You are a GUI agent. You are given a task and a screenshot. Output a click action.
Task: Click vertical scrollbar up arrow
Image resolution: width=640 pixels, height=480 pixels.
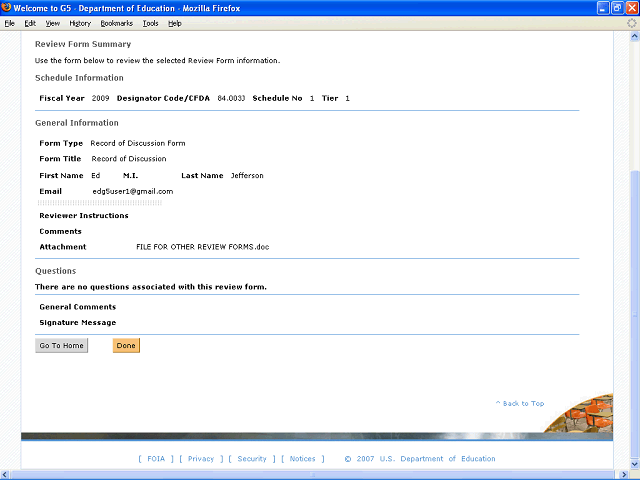(x=635, y=36)
